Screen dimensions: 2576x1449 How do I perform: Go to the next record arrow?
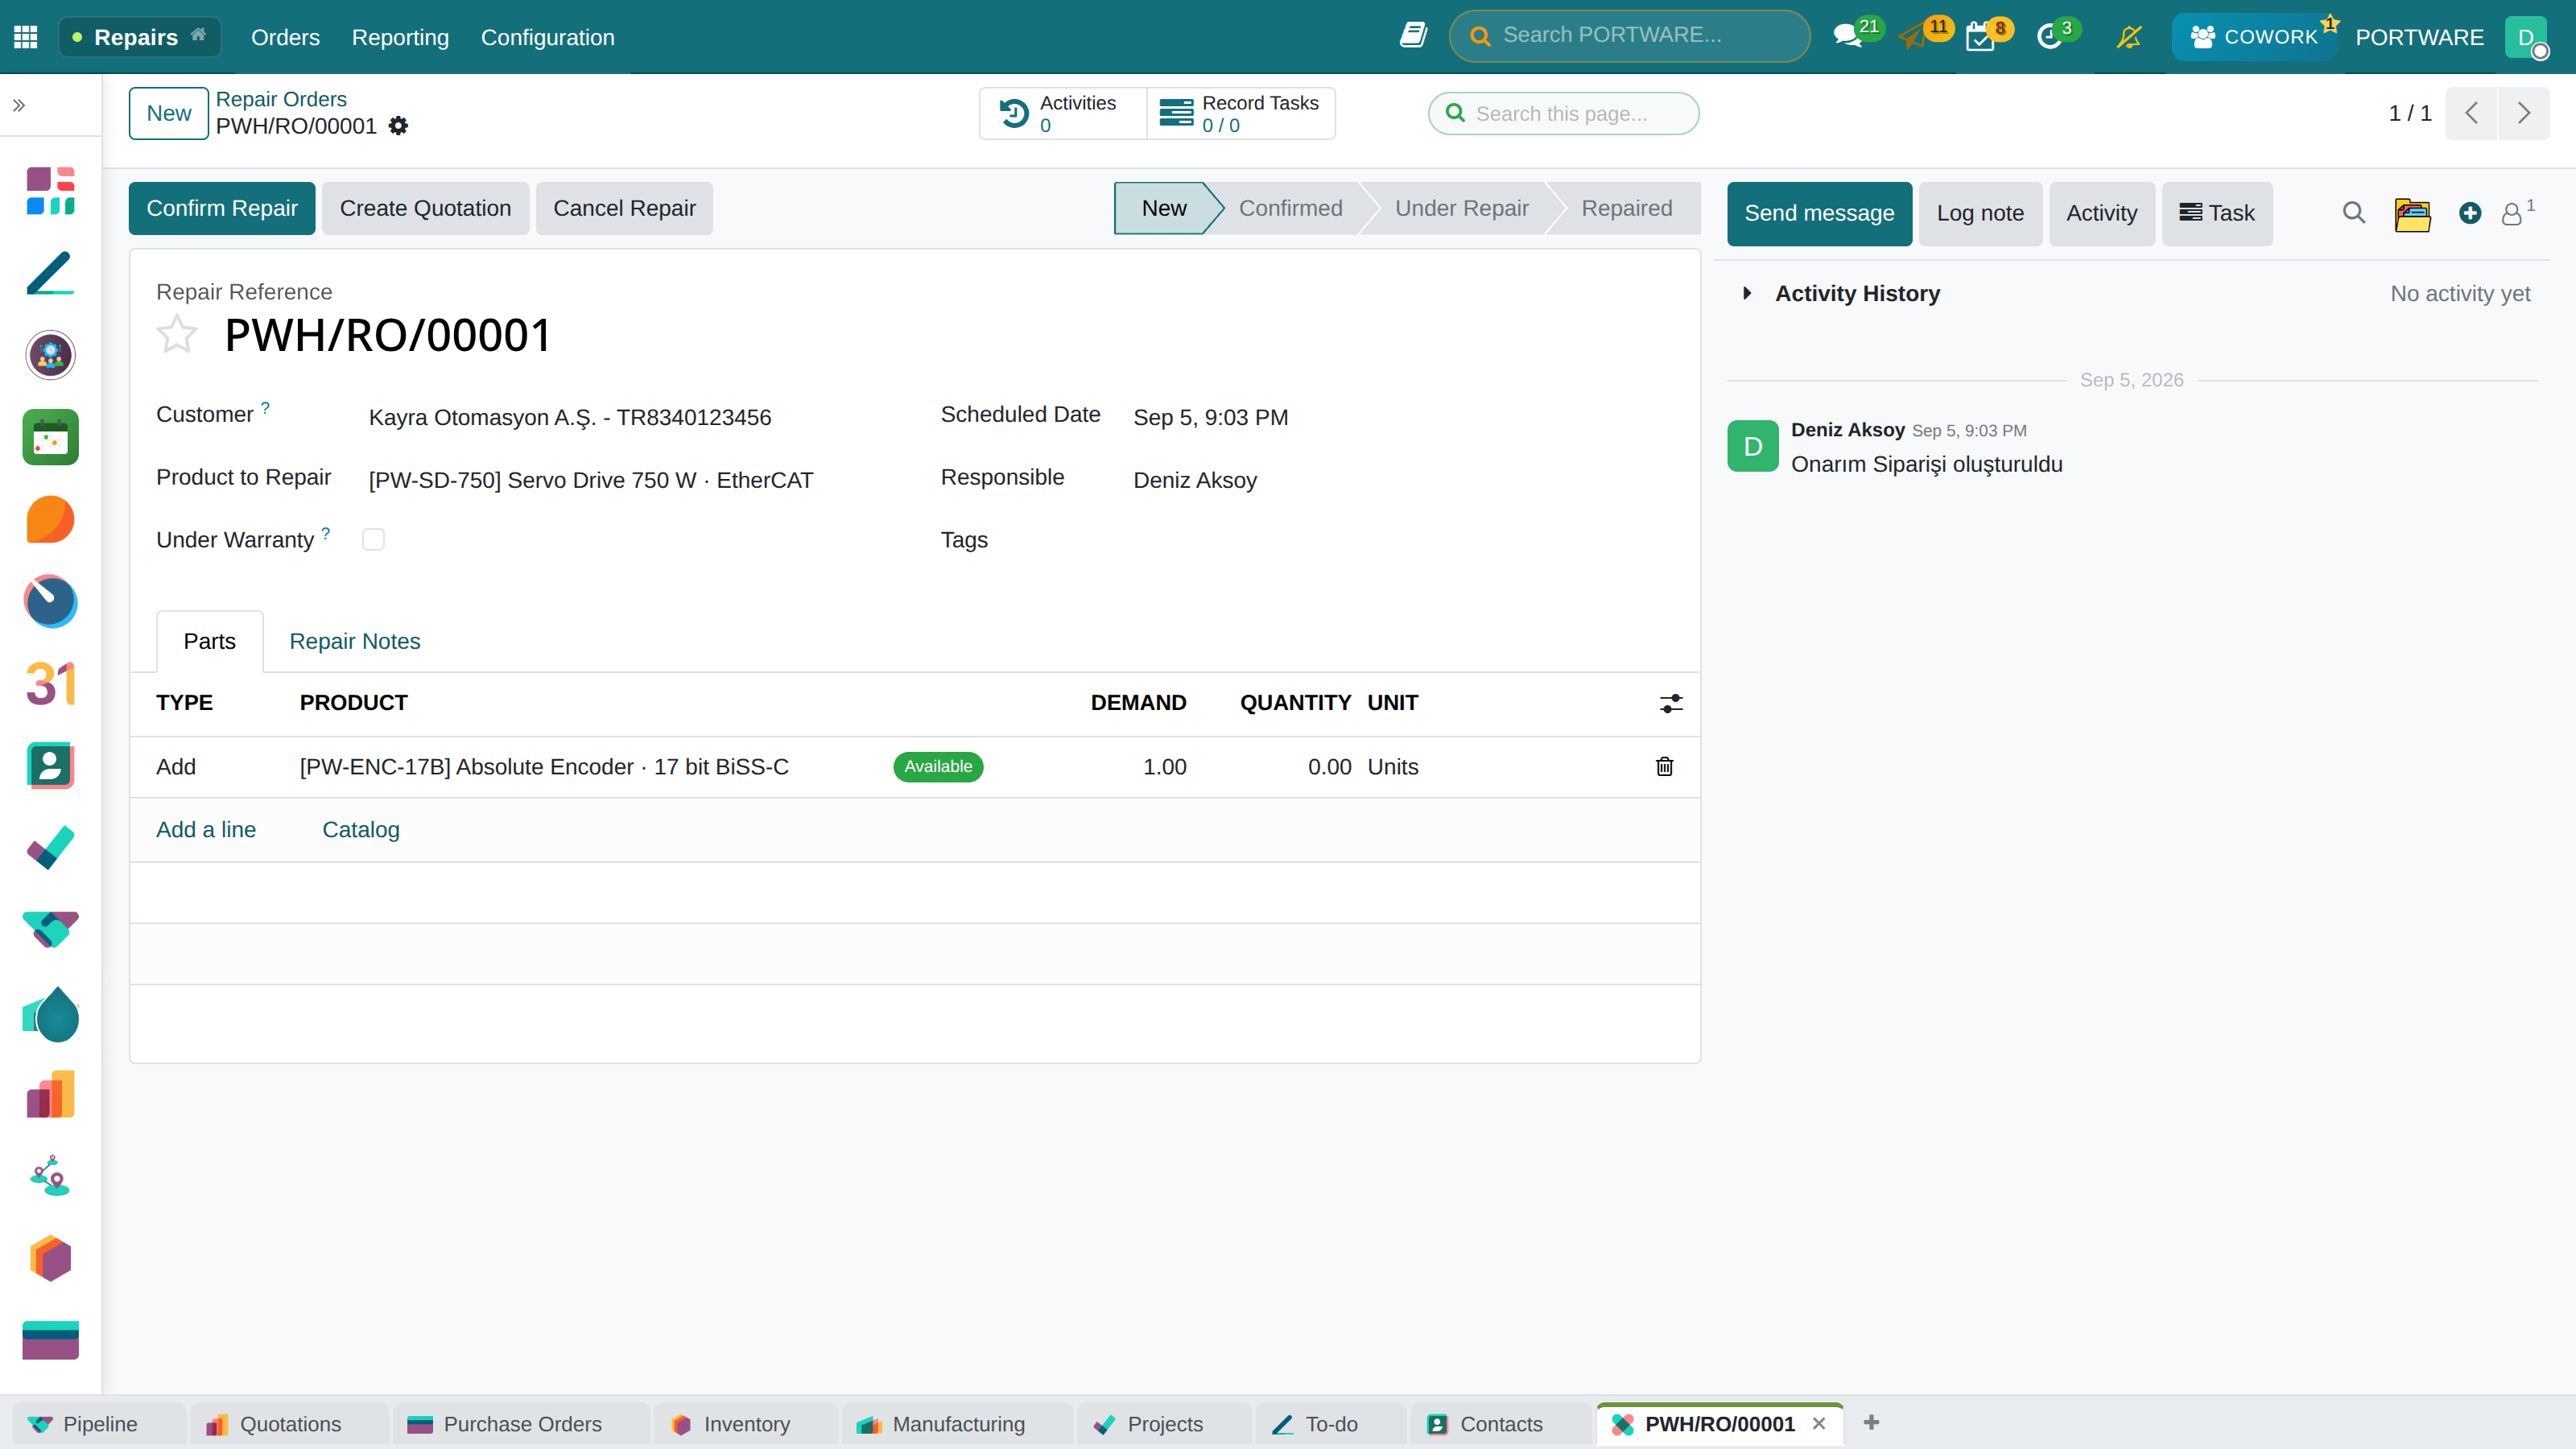coord(2524,113)
